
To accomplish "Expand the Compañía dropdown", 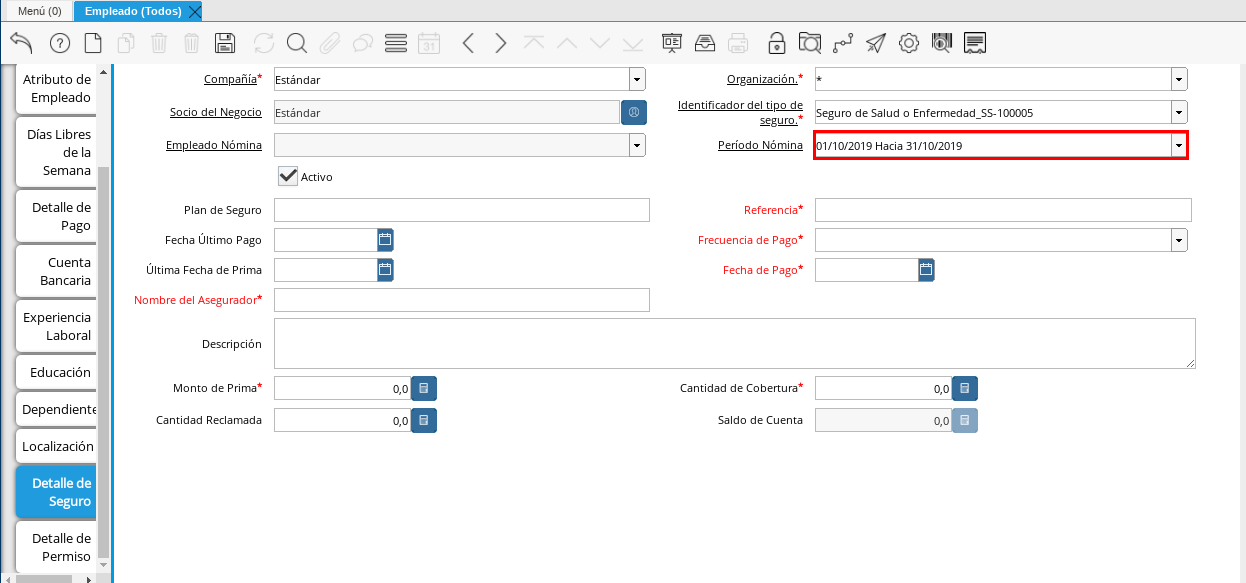I will (x=637, y=80).
